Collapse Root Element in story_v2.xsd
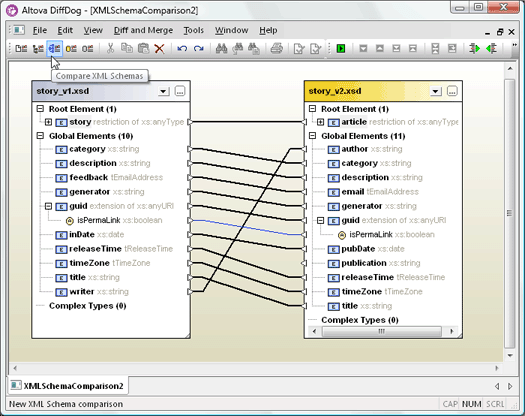525x416 pixels. coord(312,109)
